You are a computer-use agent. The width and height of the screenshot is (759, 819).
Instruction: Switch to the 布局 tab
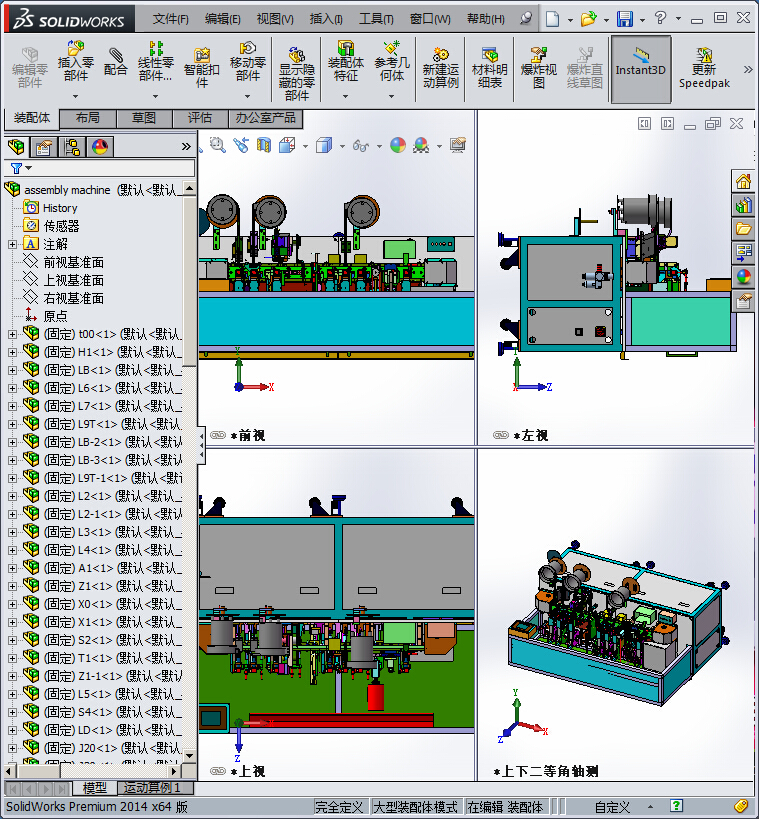88,118
